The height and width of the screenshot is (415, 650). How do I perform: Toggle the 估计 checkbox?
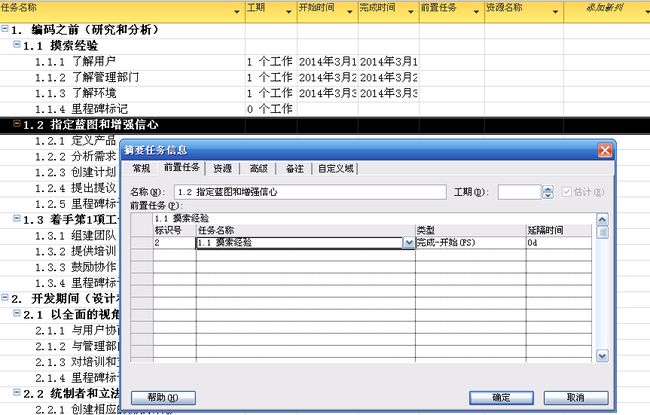point(567,192)
